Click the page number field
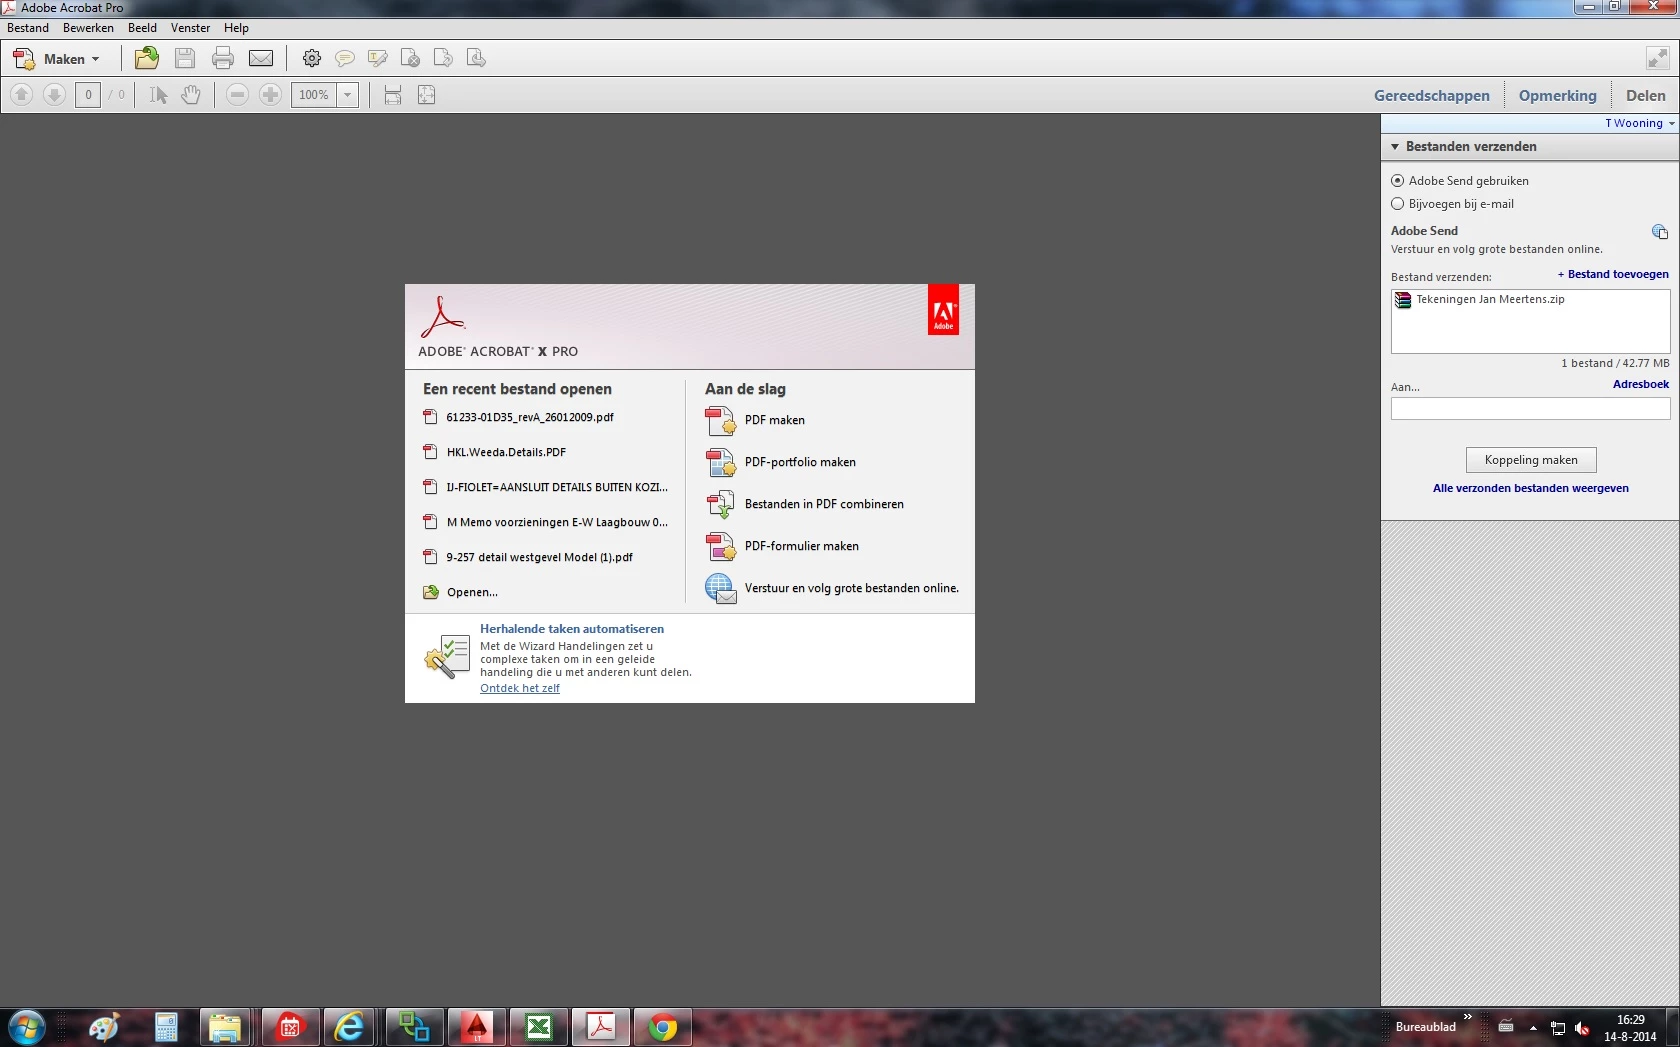Image resolution: width=1680 pixels, height=1047 pixels. point(88,95)
